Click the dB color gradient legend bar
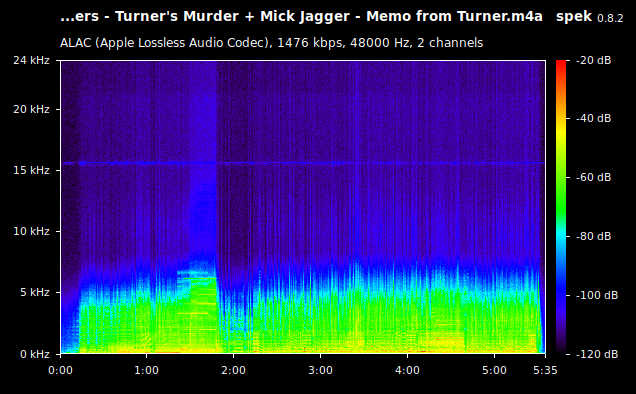The image size is (636, 394). pyautogui.click(x=561, y=207)
